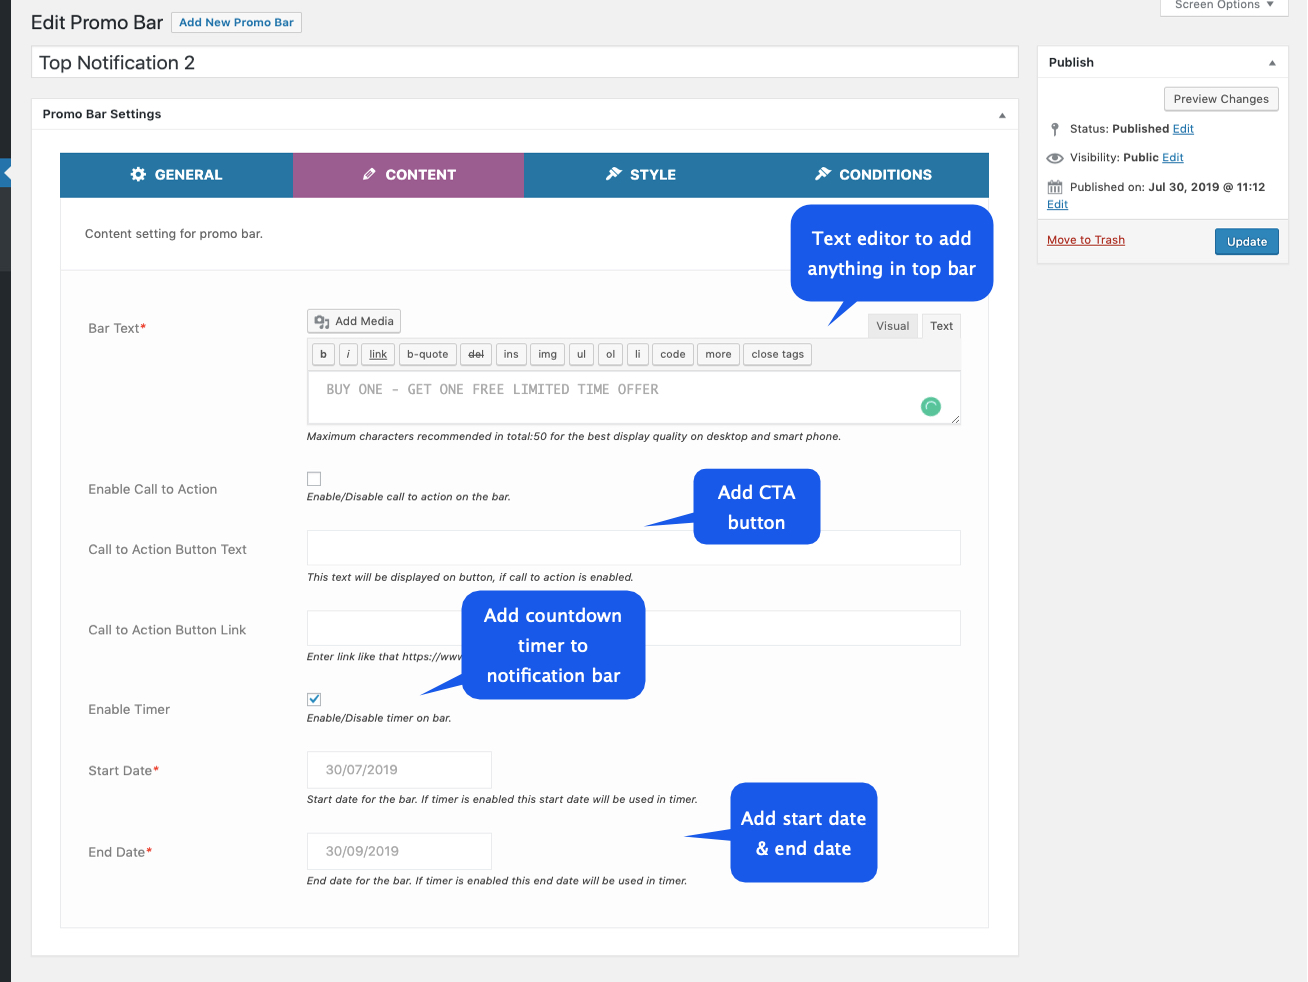Switch to the Style tab

[640, 175]
